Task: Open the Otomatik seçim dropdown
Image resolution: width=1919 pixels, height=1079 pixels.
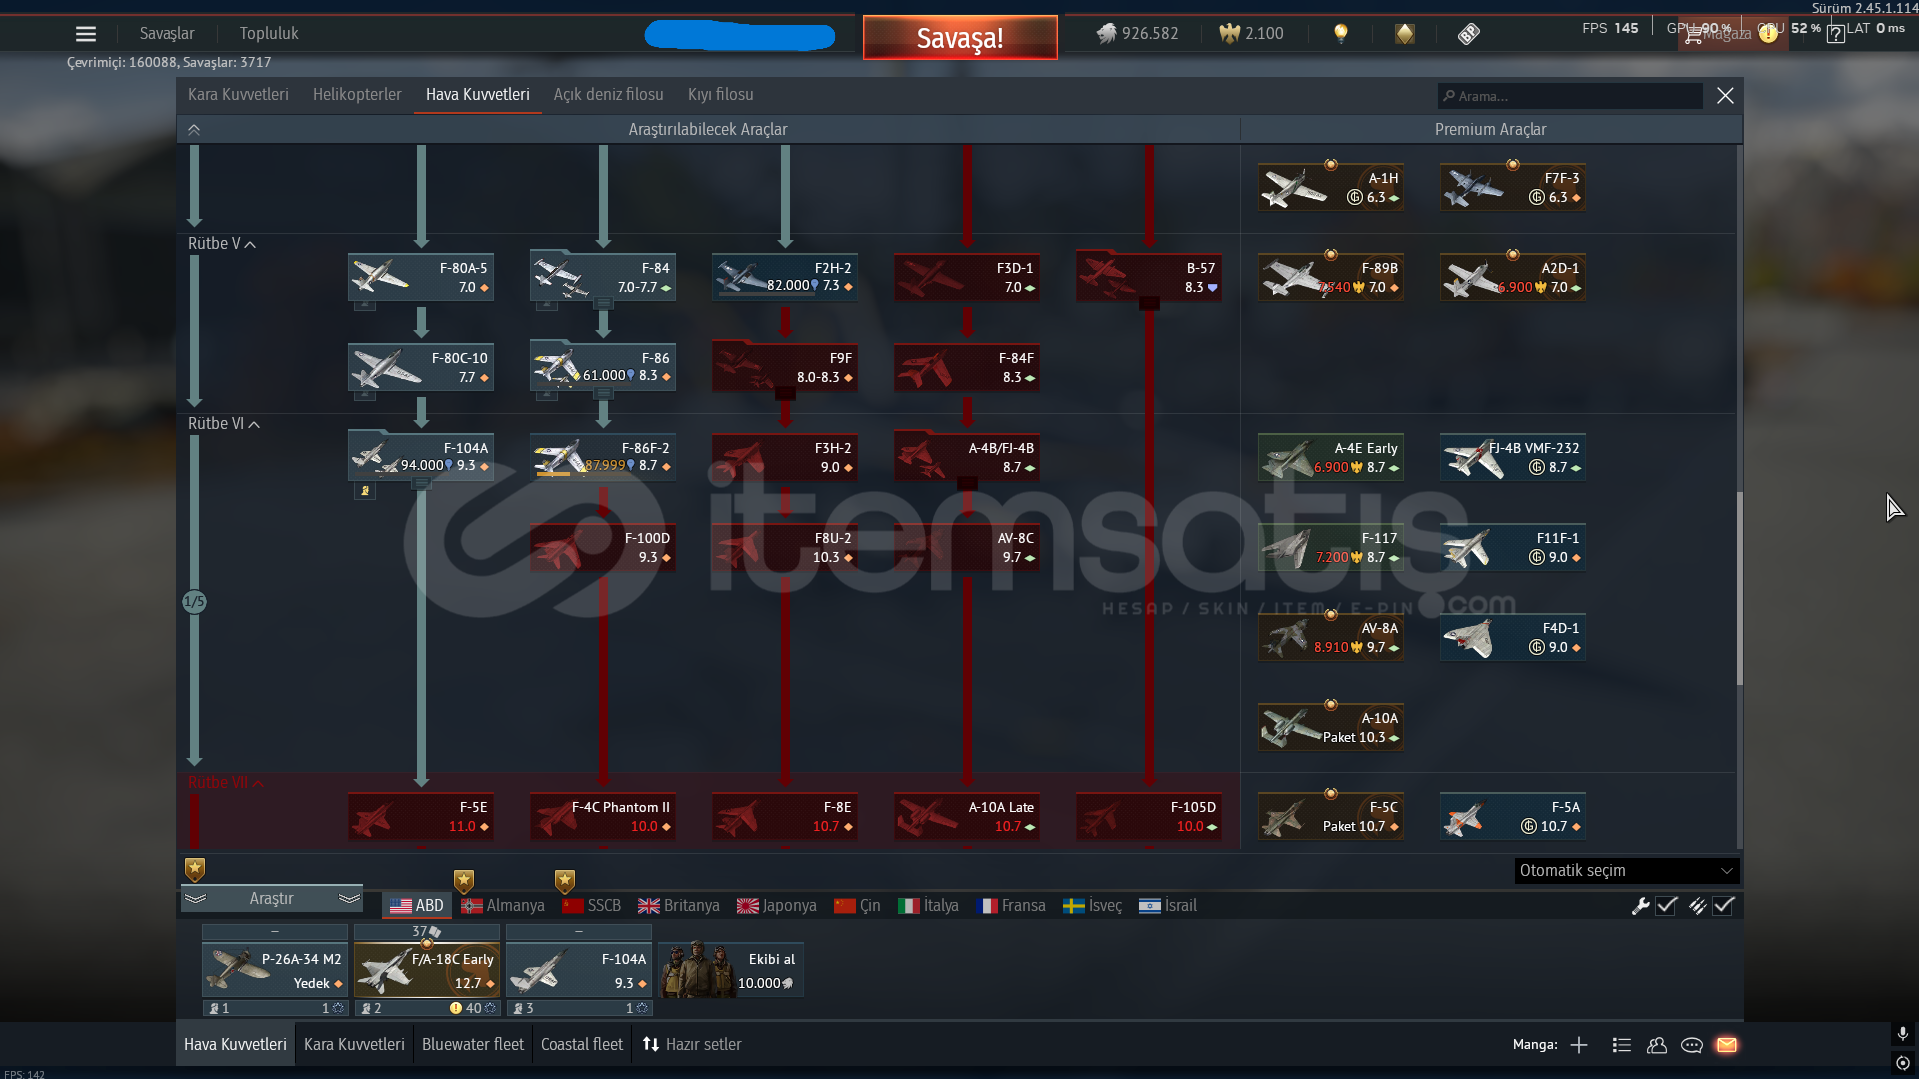Action: (1627, 871)
